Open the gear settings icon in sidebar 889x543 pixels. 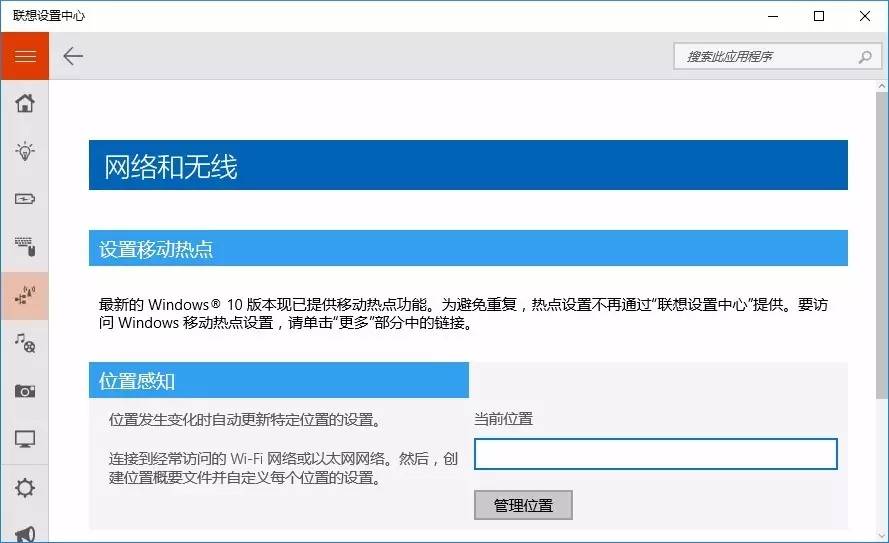pos(25,488)
